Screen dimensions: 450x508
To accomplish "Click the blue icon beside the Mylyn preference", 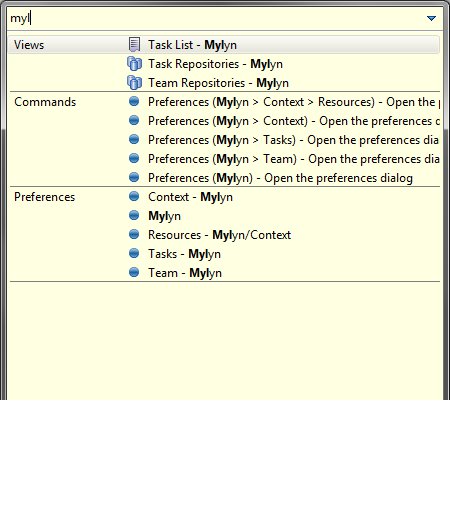I will [134, 215].
